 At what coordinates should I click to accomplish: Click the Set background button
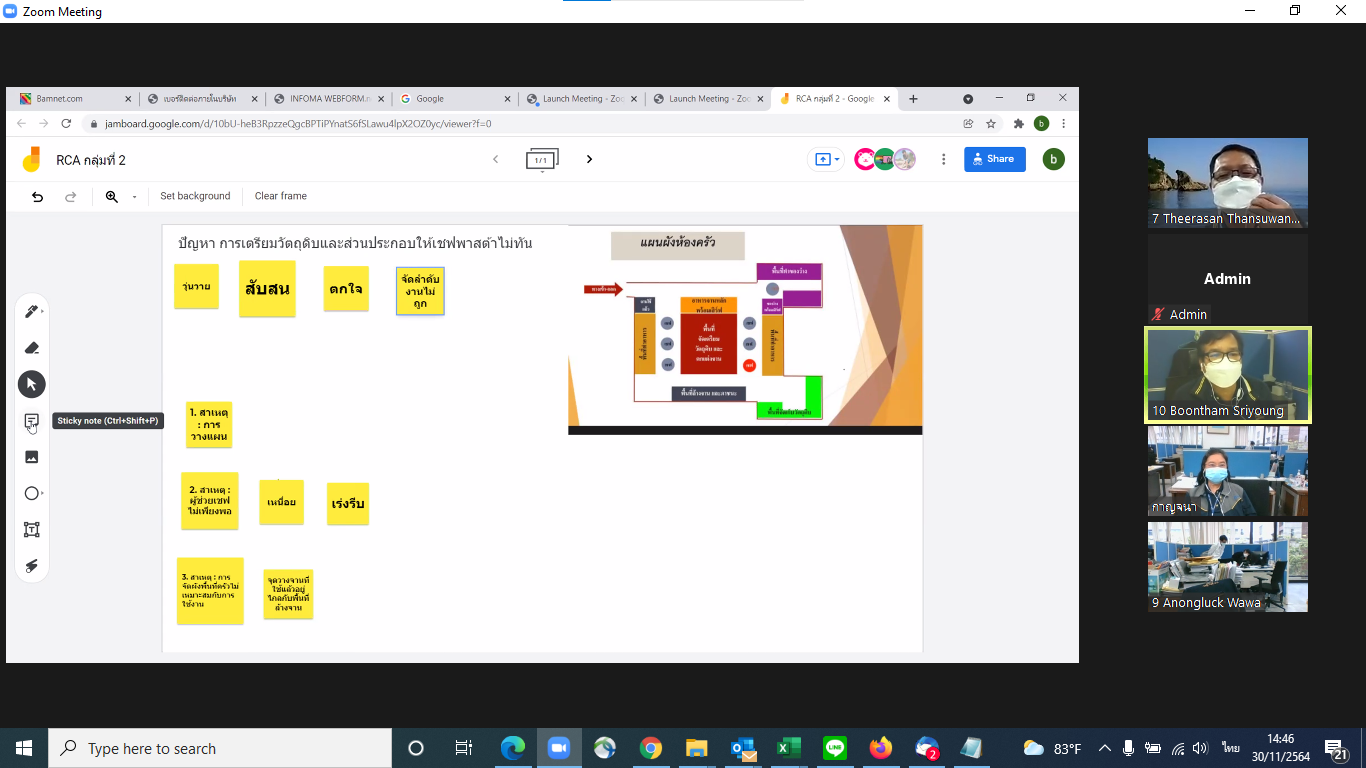click(195, 196)
